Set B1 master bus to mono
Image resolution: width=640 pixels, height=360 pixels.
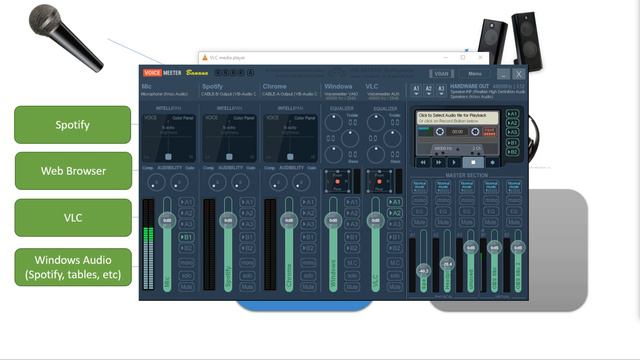tap(490, 200)
